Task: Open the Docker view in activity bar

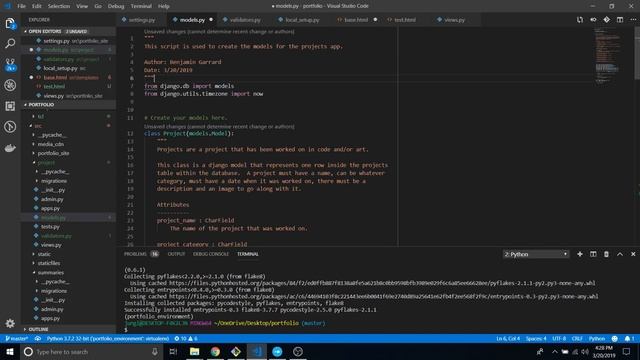Action: 10,148
